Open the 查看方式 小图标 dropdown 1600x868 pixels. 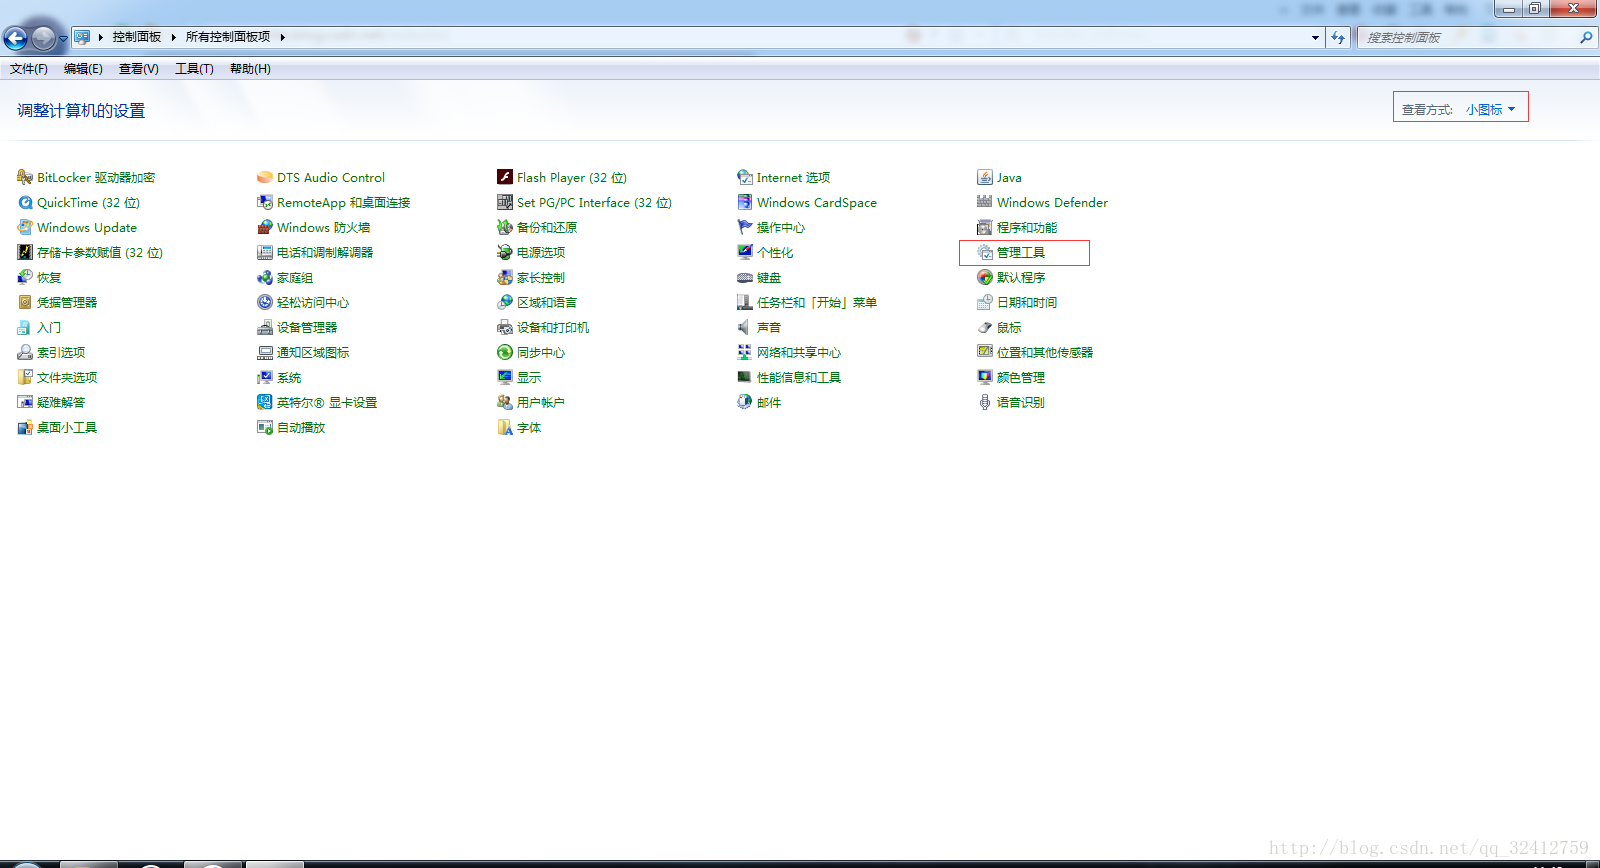(1491, 109)
